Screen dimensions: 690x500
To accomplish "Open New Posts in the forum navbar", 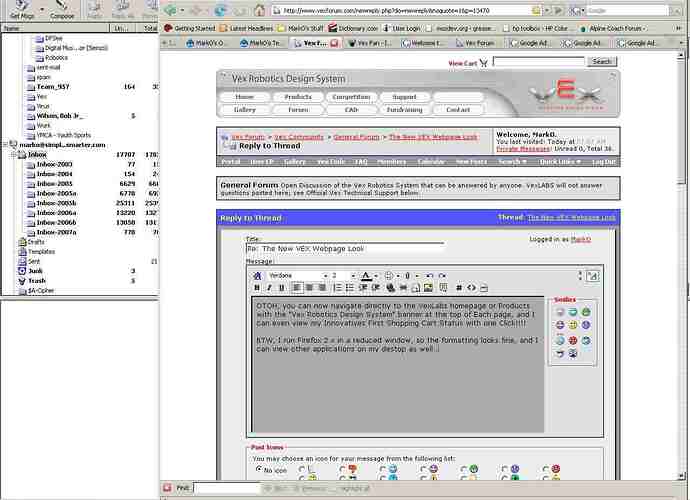I will click(471, 162).
